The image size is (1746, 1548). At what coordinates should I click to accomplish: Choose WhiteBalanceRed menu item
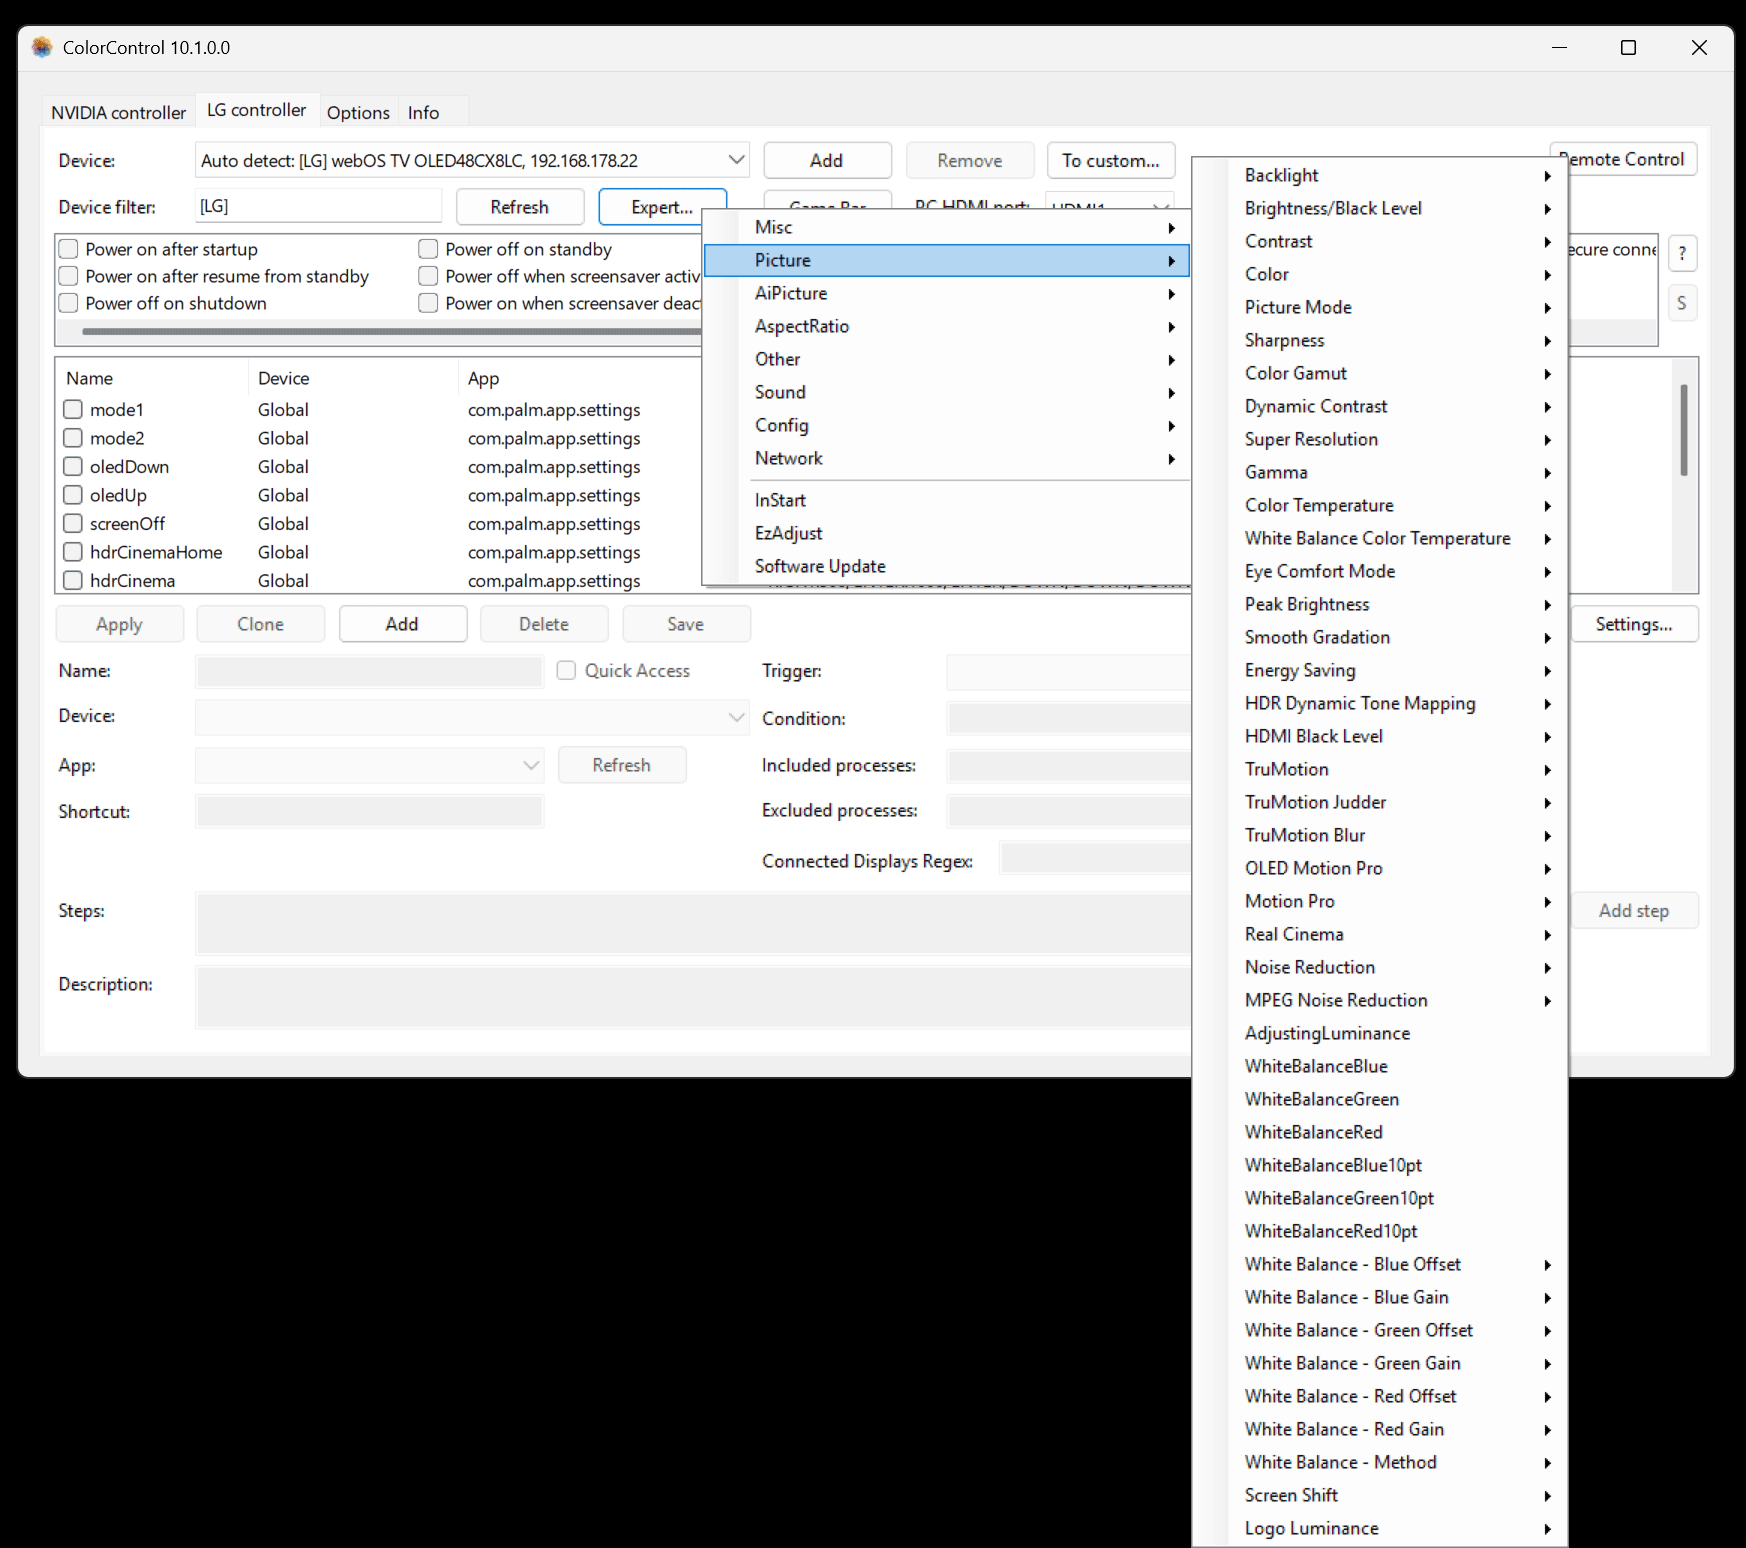click(1380, 1132)
